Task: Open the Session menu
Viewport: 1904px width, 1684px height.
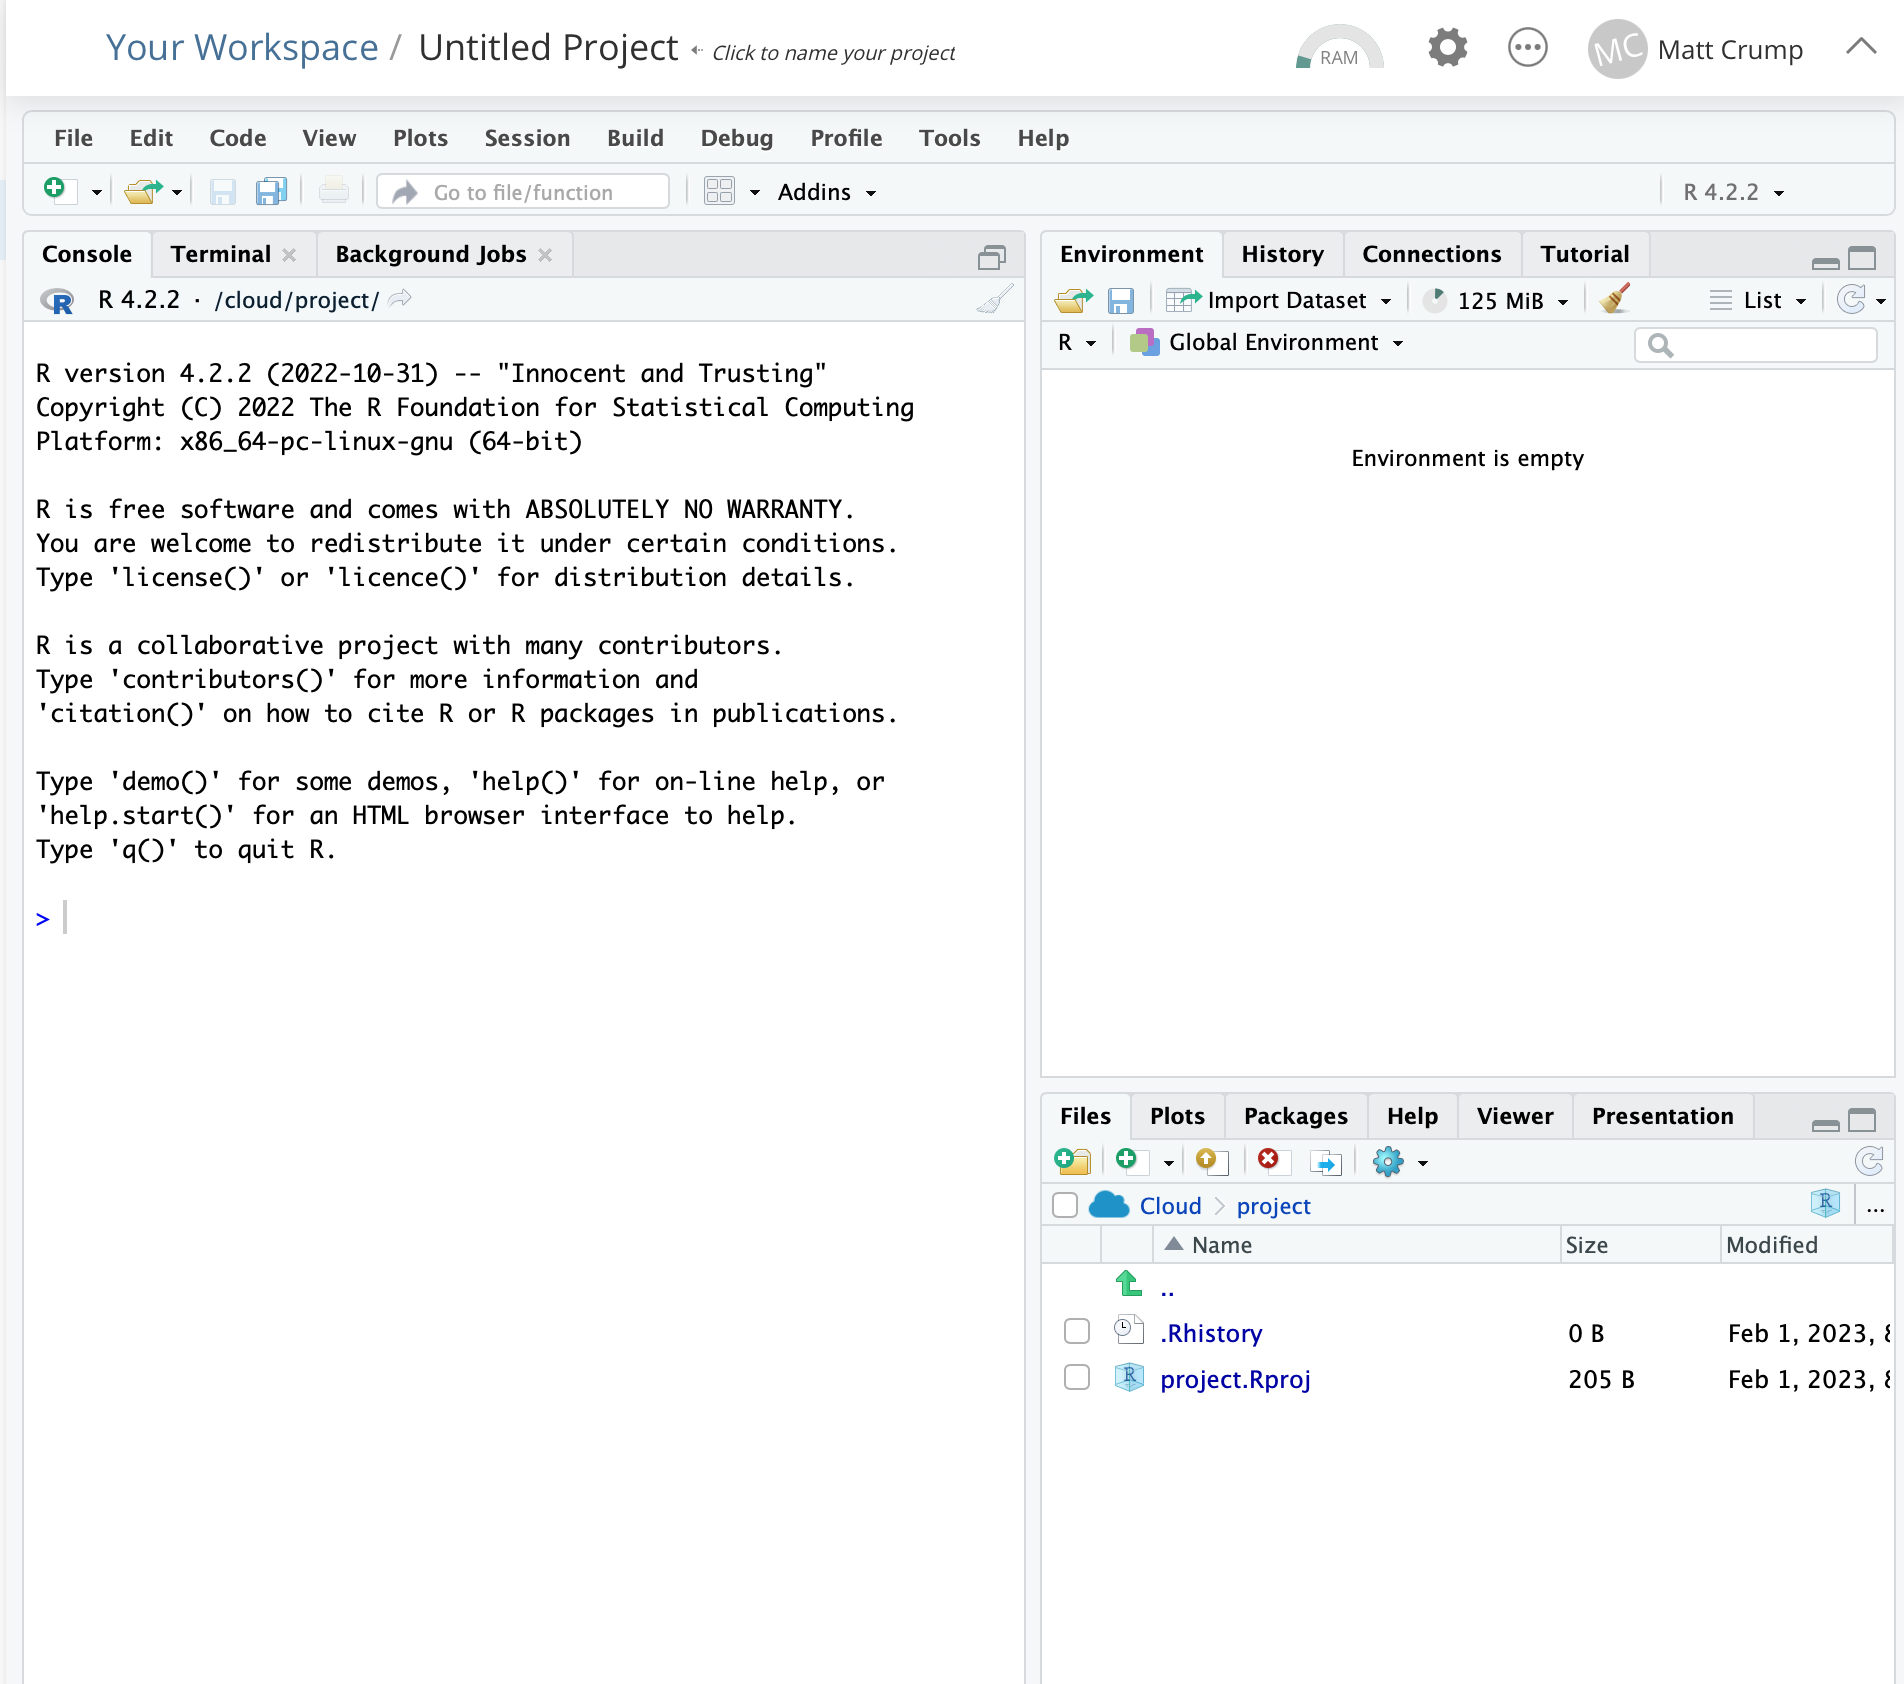Action: (x=527, y=138)
